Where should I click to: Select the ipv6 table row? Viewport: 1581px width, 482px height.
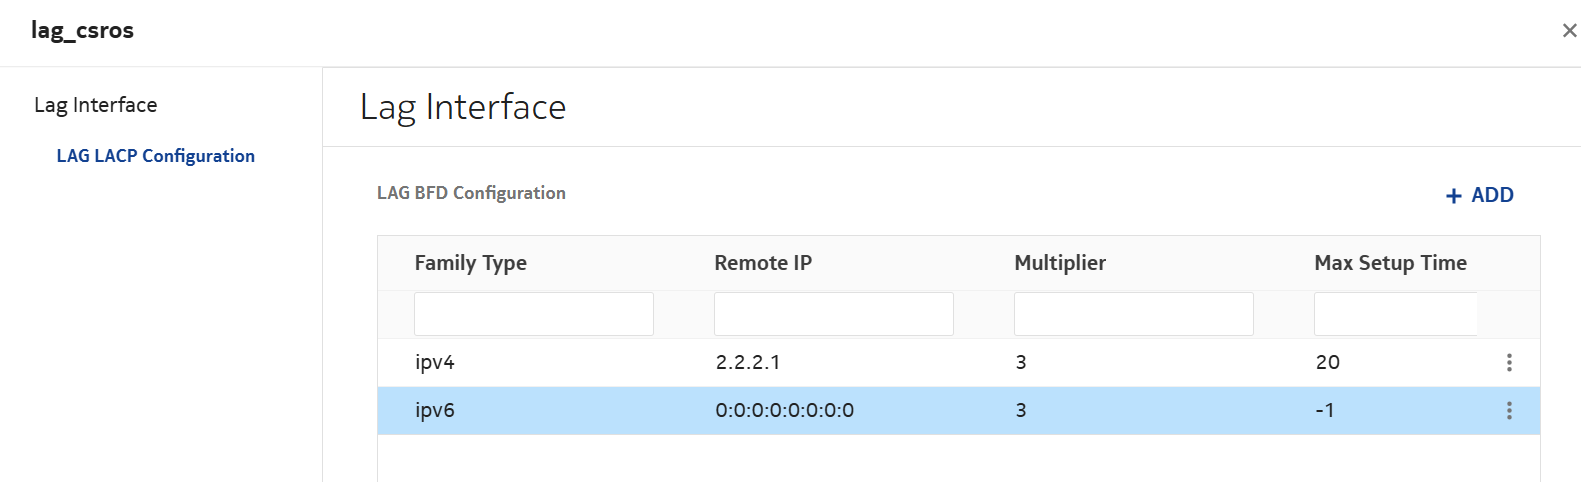(x=600, y=411)
